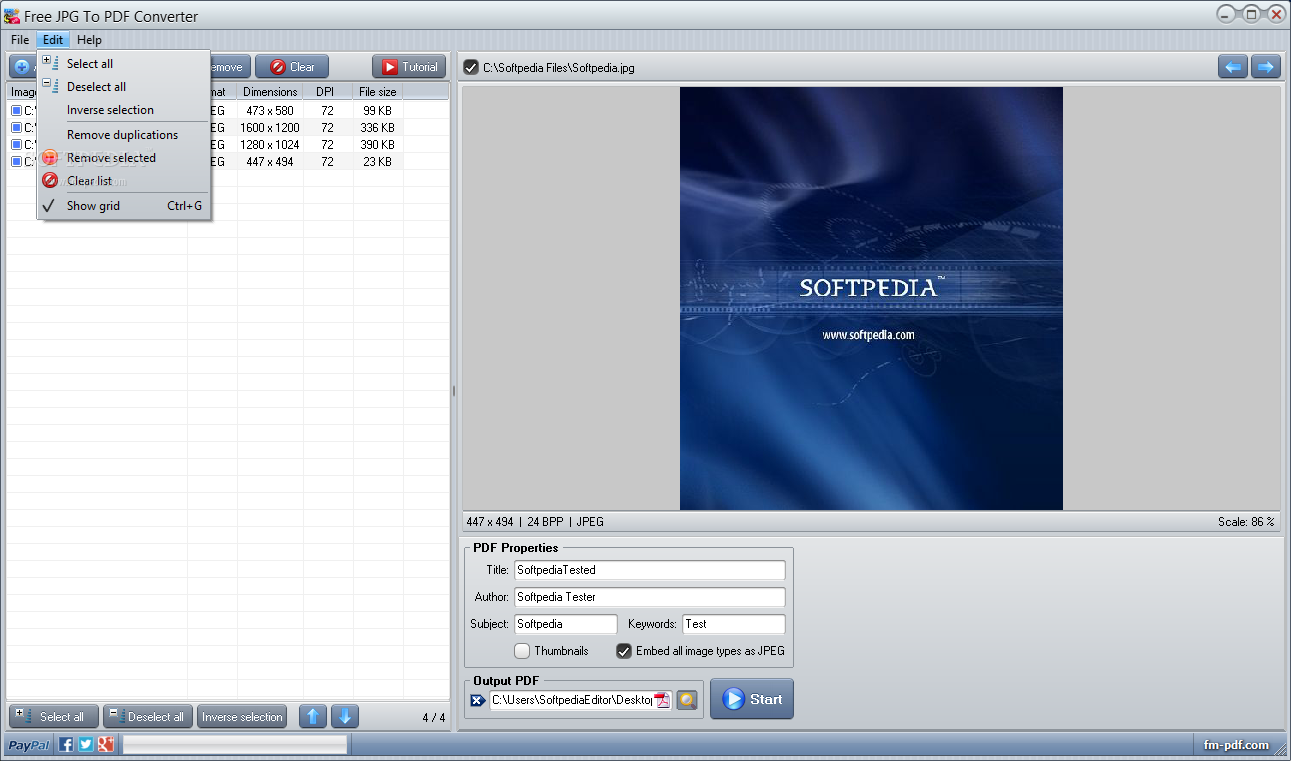1291x761 pixels.
Task: Click the bottom Inverse selection button
Action: point(242,717)
